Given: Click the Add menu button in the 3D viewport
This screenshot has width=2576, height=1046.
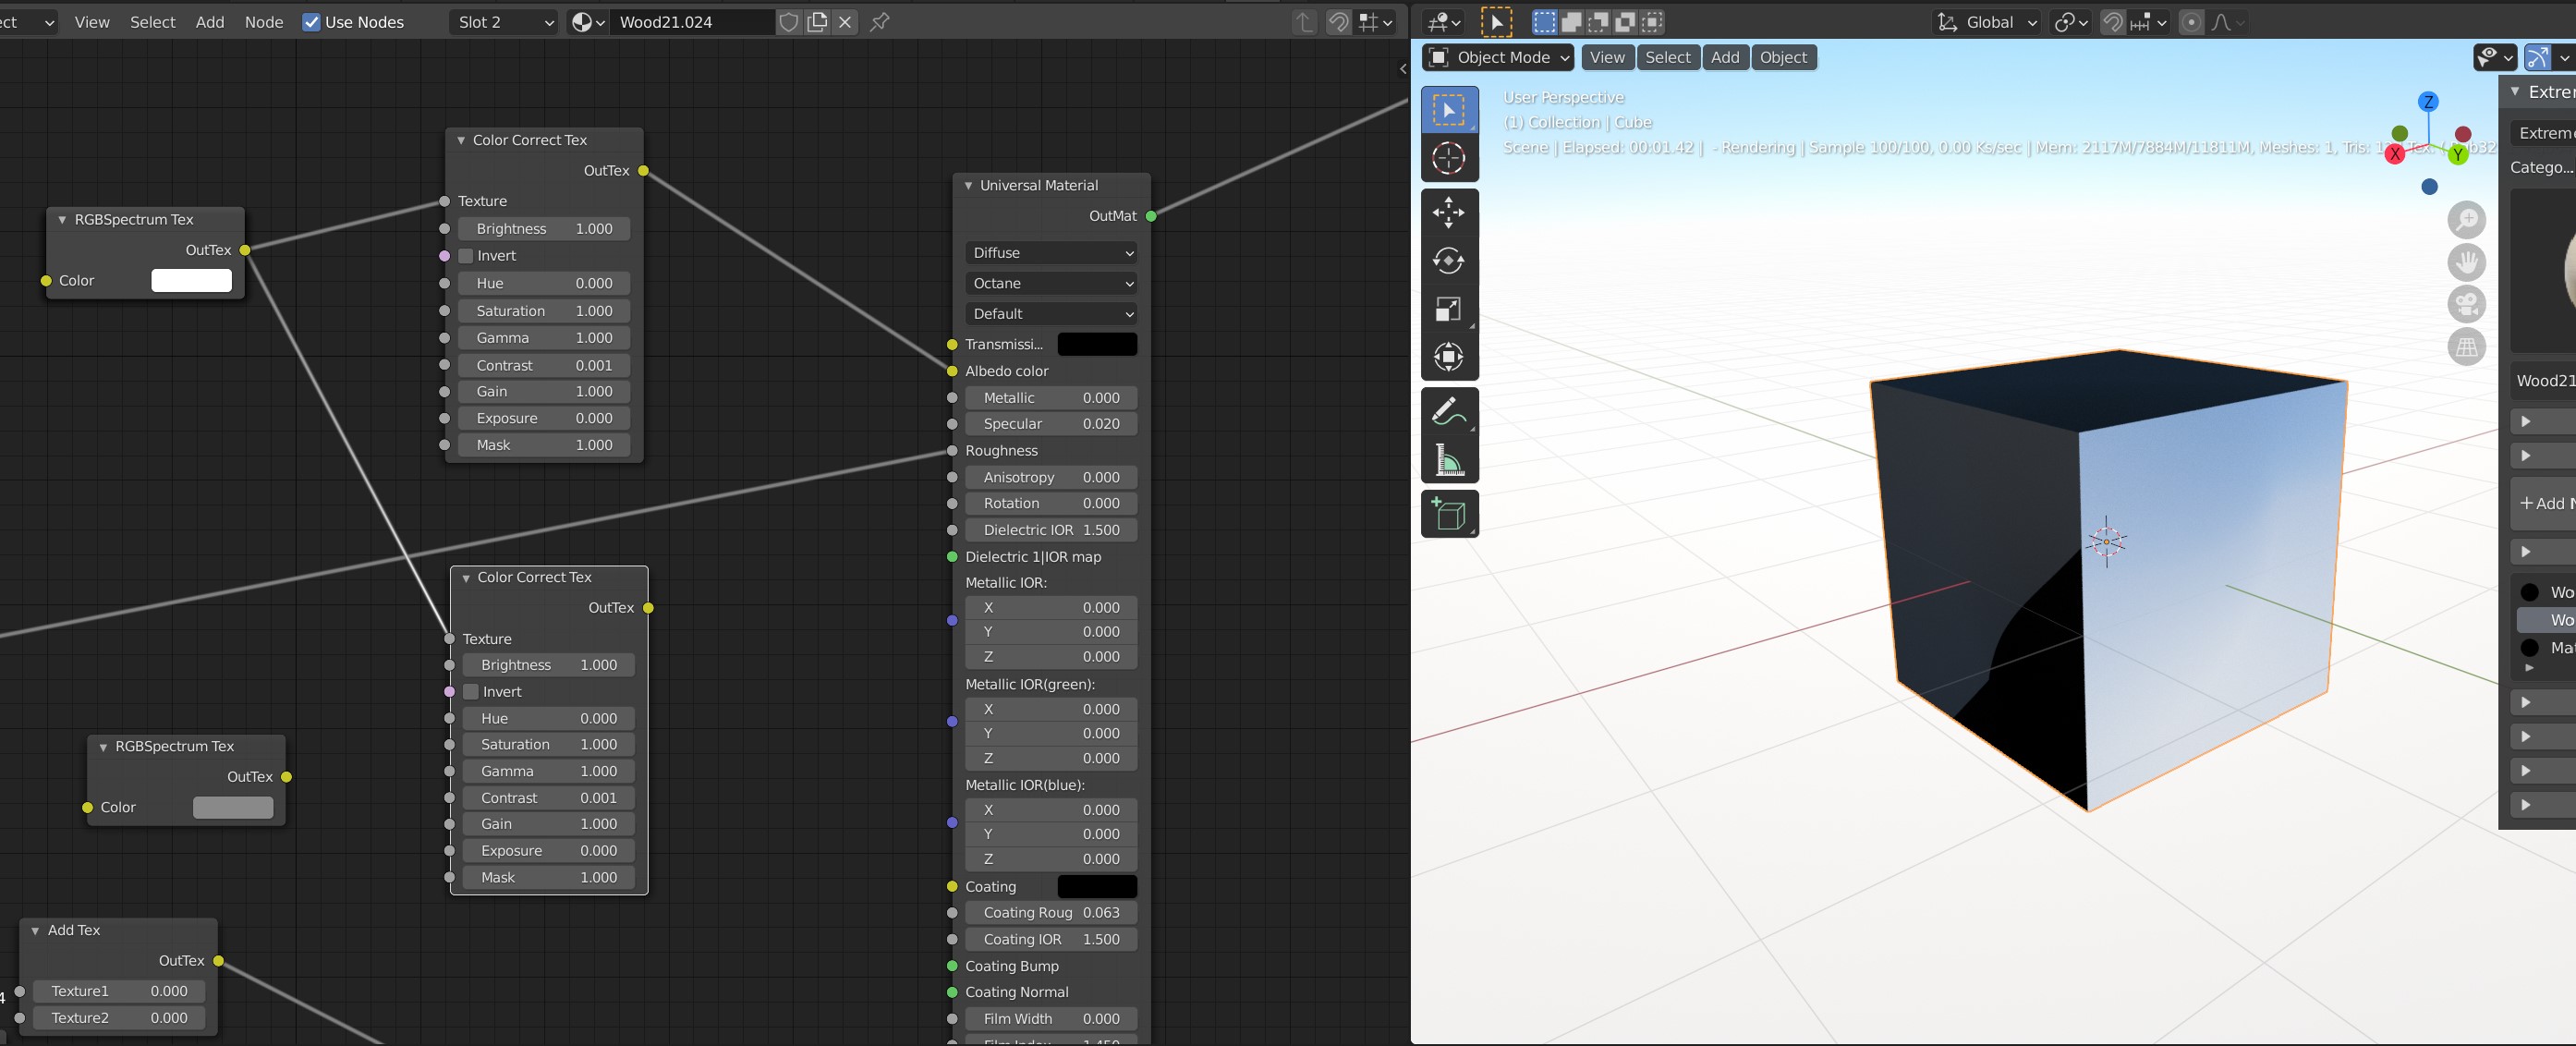Looking at the screenshot, I should point(1724,58).
